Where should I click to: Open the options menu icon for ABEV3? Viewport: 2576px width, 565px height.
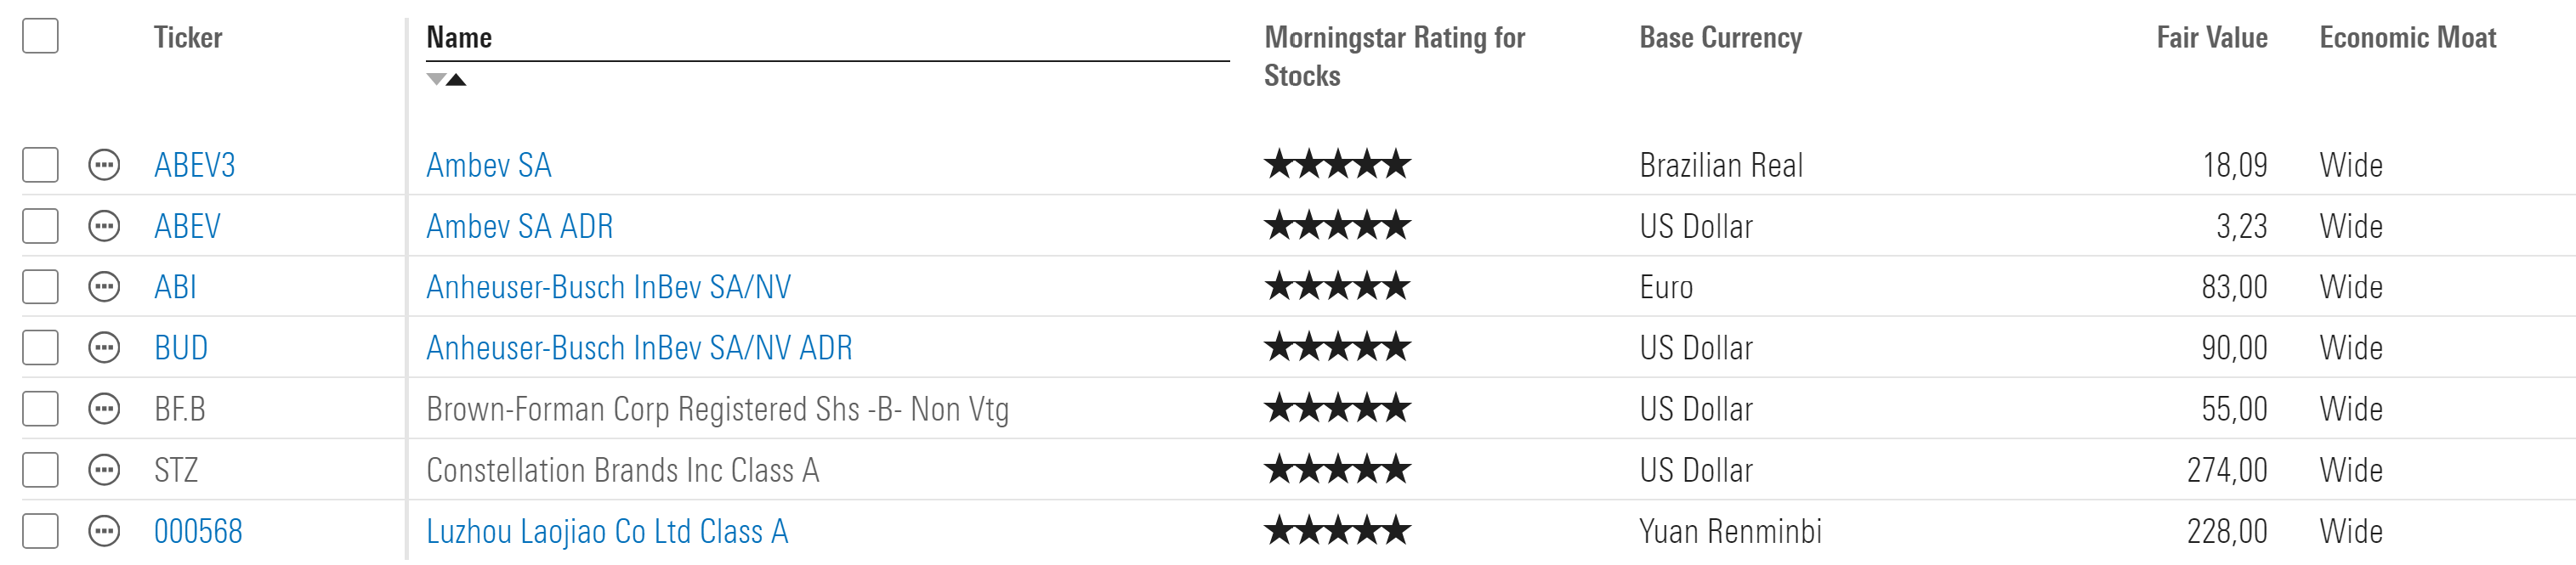(x=104, y=165)
